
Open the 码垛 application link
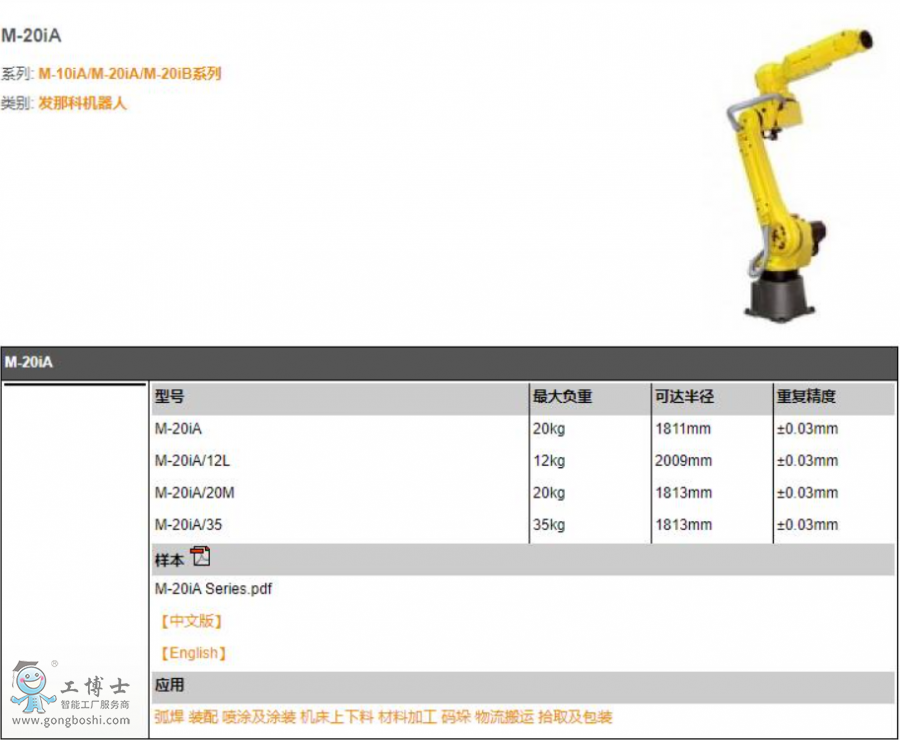click(455, 717)
